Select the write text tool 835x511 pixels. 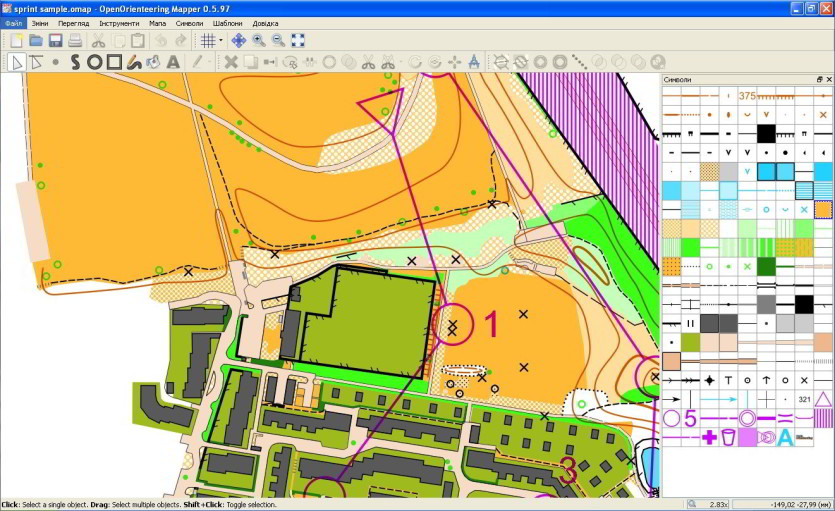[173, 62]
